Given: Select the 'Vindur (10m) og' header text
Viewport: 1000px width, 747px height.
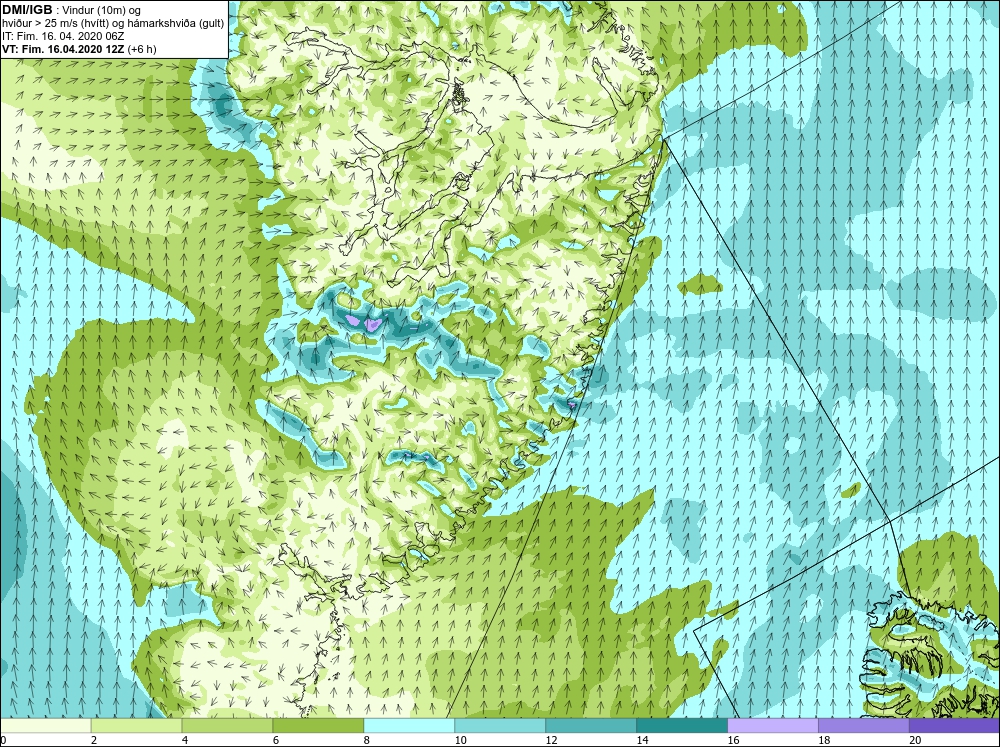Looking at the screenshot, I should (x=102, y=10).
